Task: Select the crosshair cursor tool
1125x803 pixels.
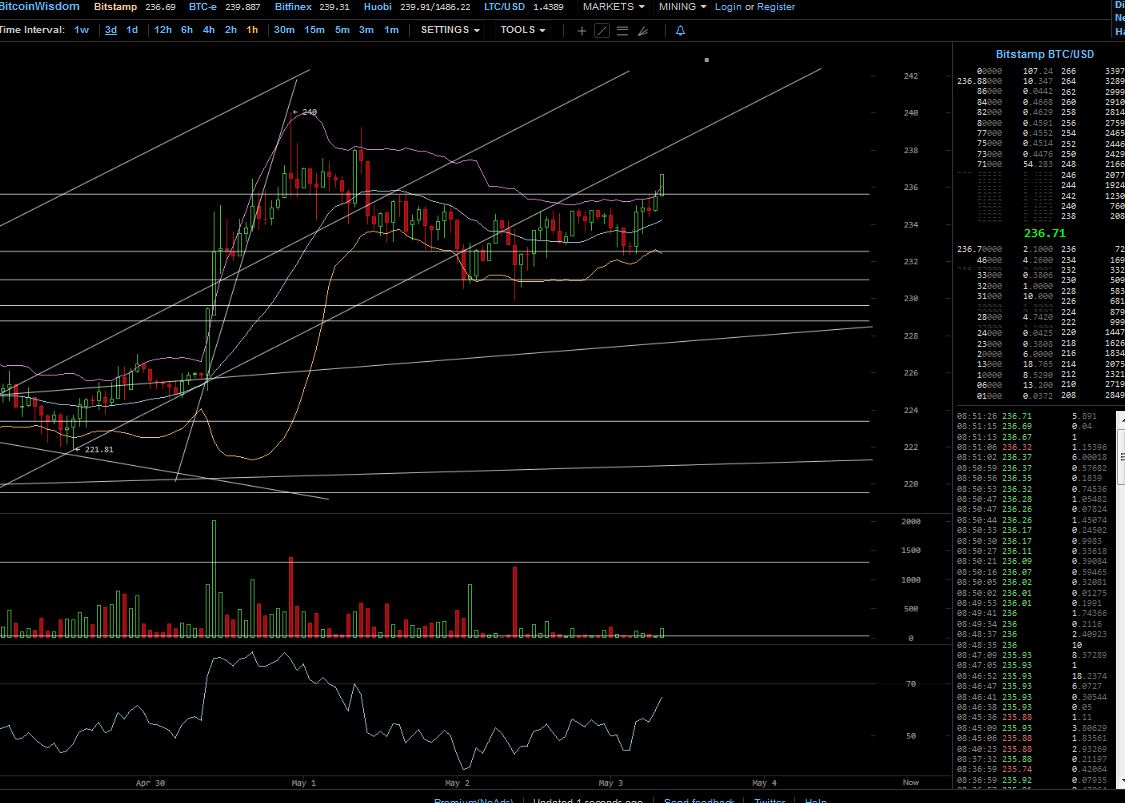Action: [582, 31]
